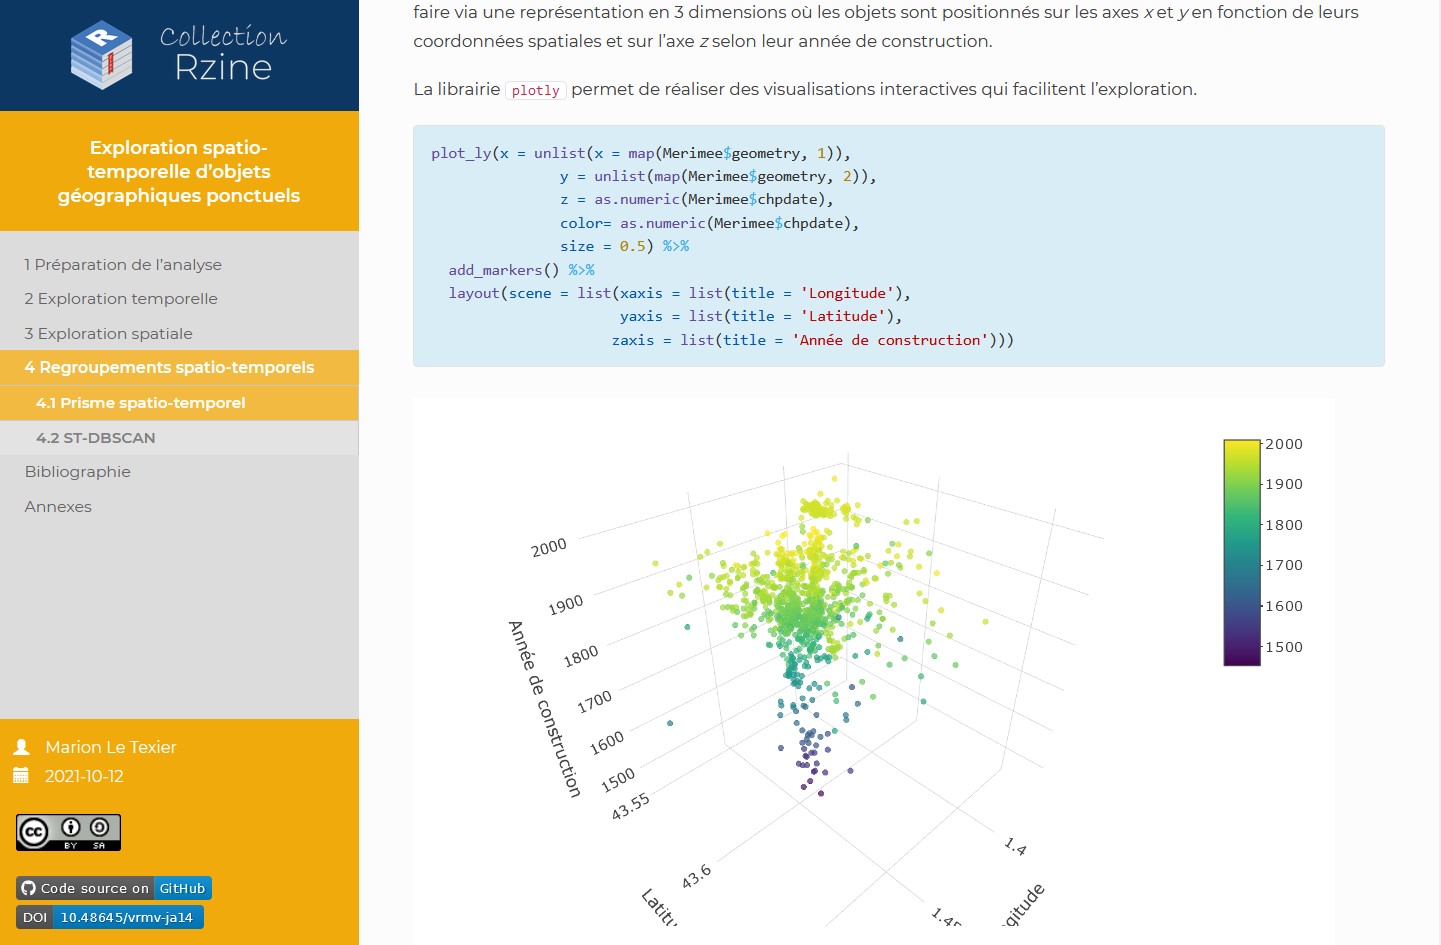Image resolution: width=1441 pixels, height=945 pixels.
Task: Open the DOI 10.48645/vrmv-ja14 link
Action: 110,917
